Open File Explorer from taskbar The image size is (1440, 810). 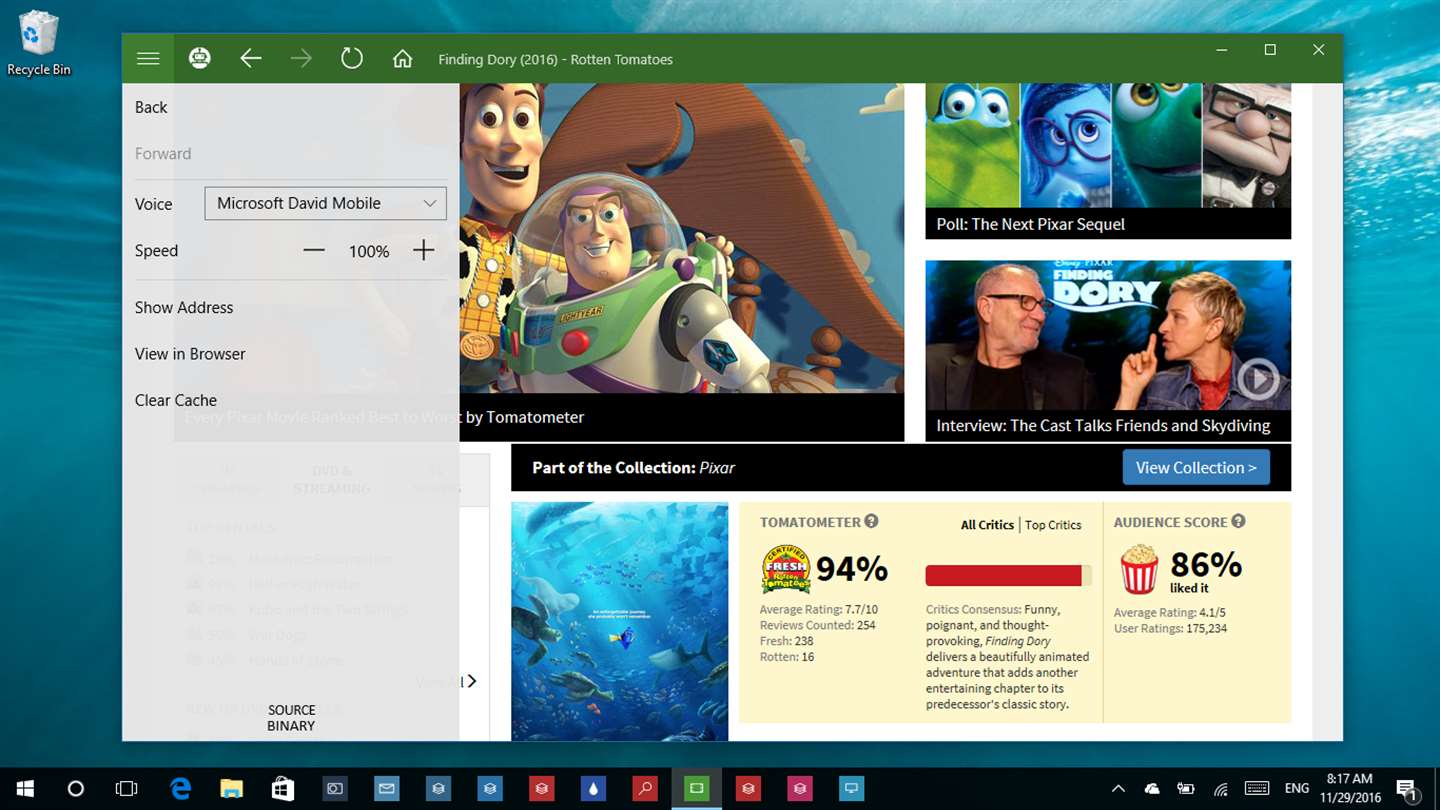(x=231, y=789)
